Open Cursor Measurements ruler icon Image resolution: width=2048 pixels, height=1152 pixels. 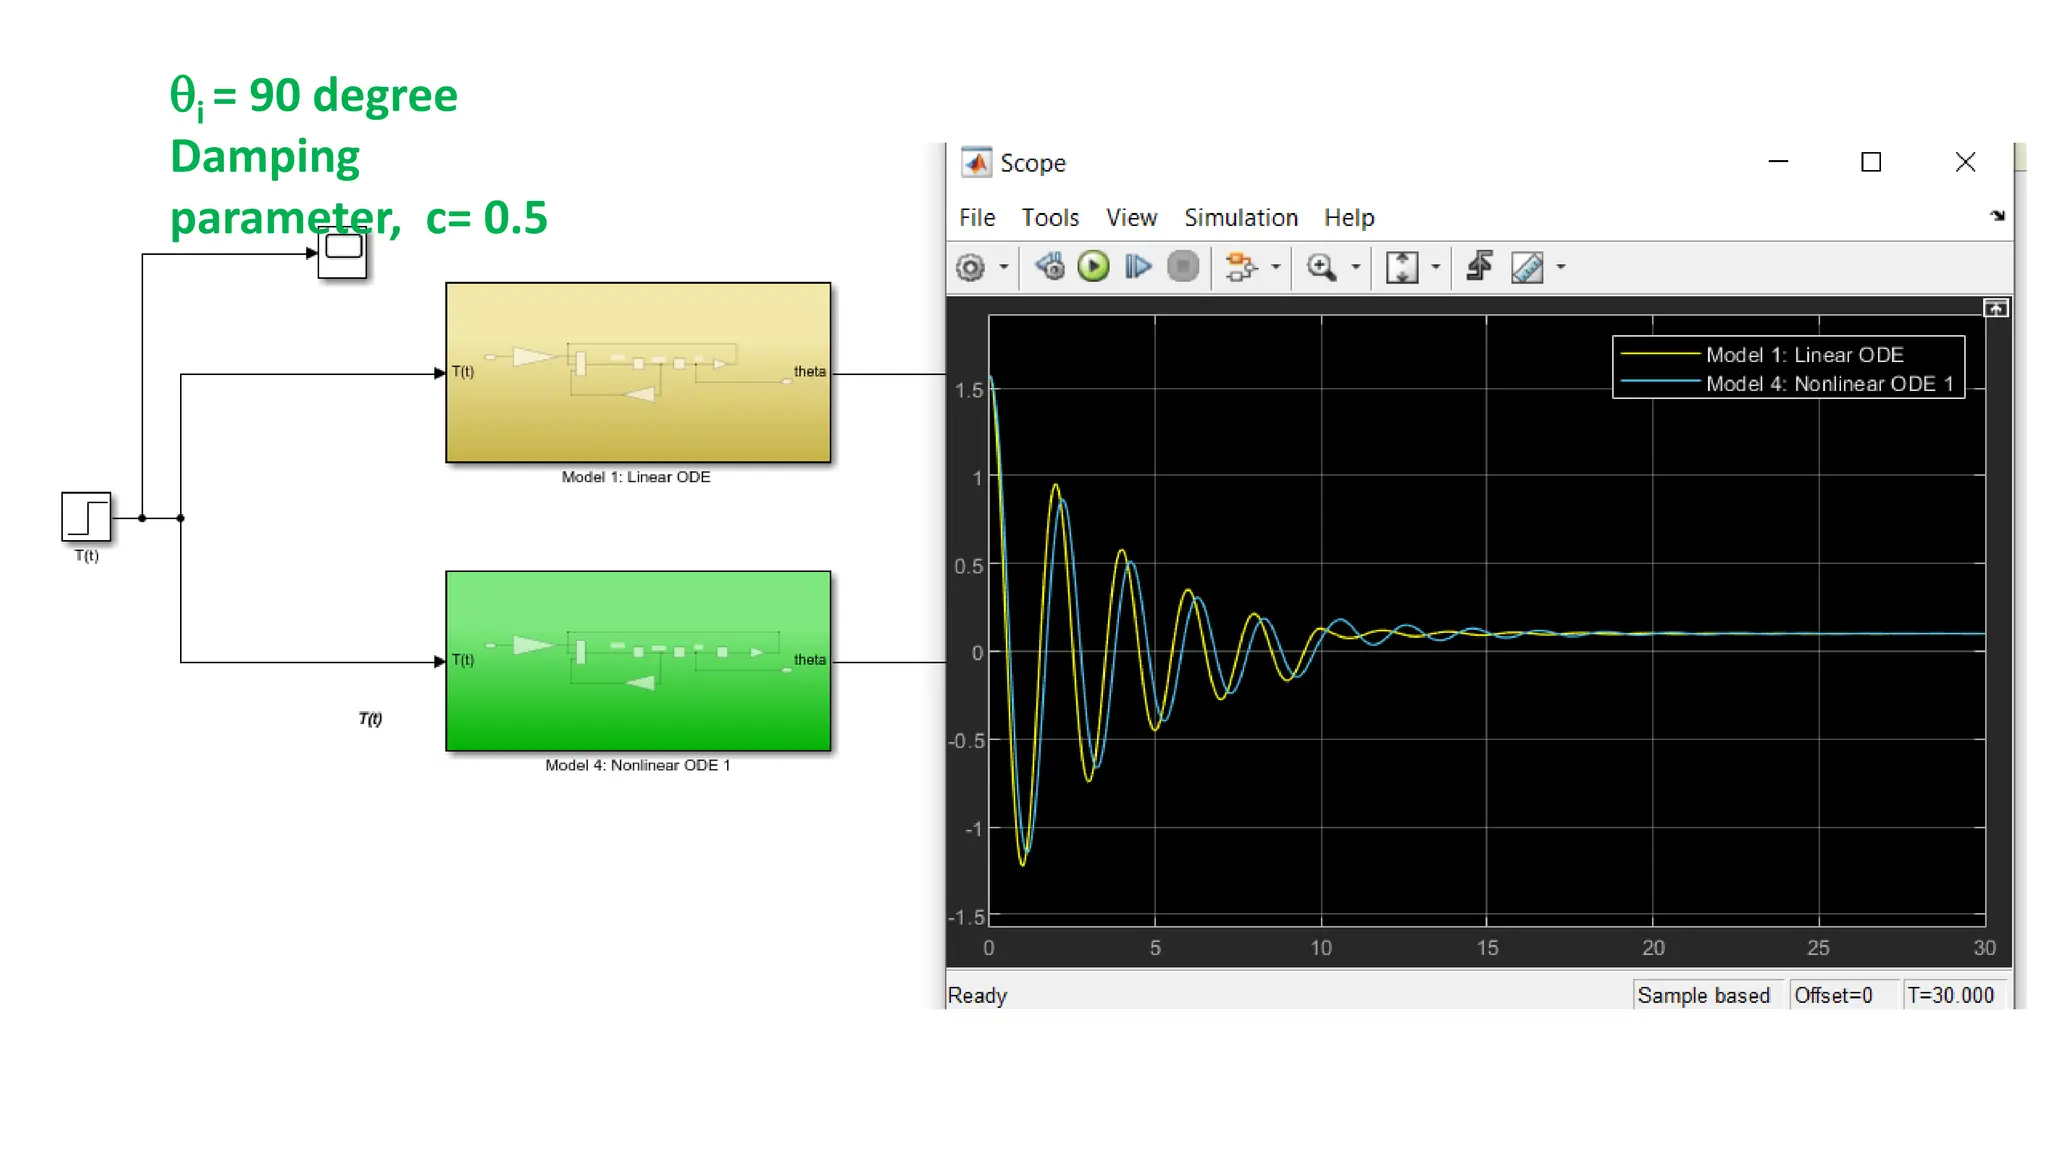click(x=1527, y=267)
